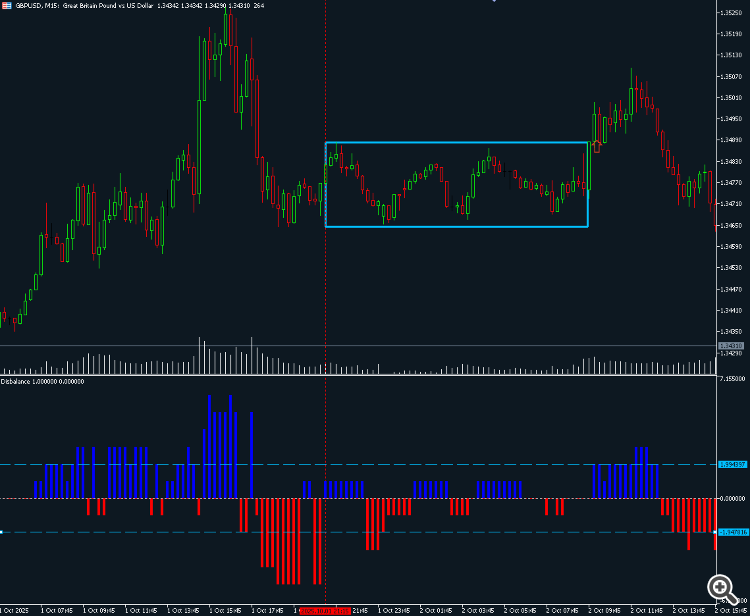Click the 1.34470 price scale label

pyautogui.click(x=731, y=289)
